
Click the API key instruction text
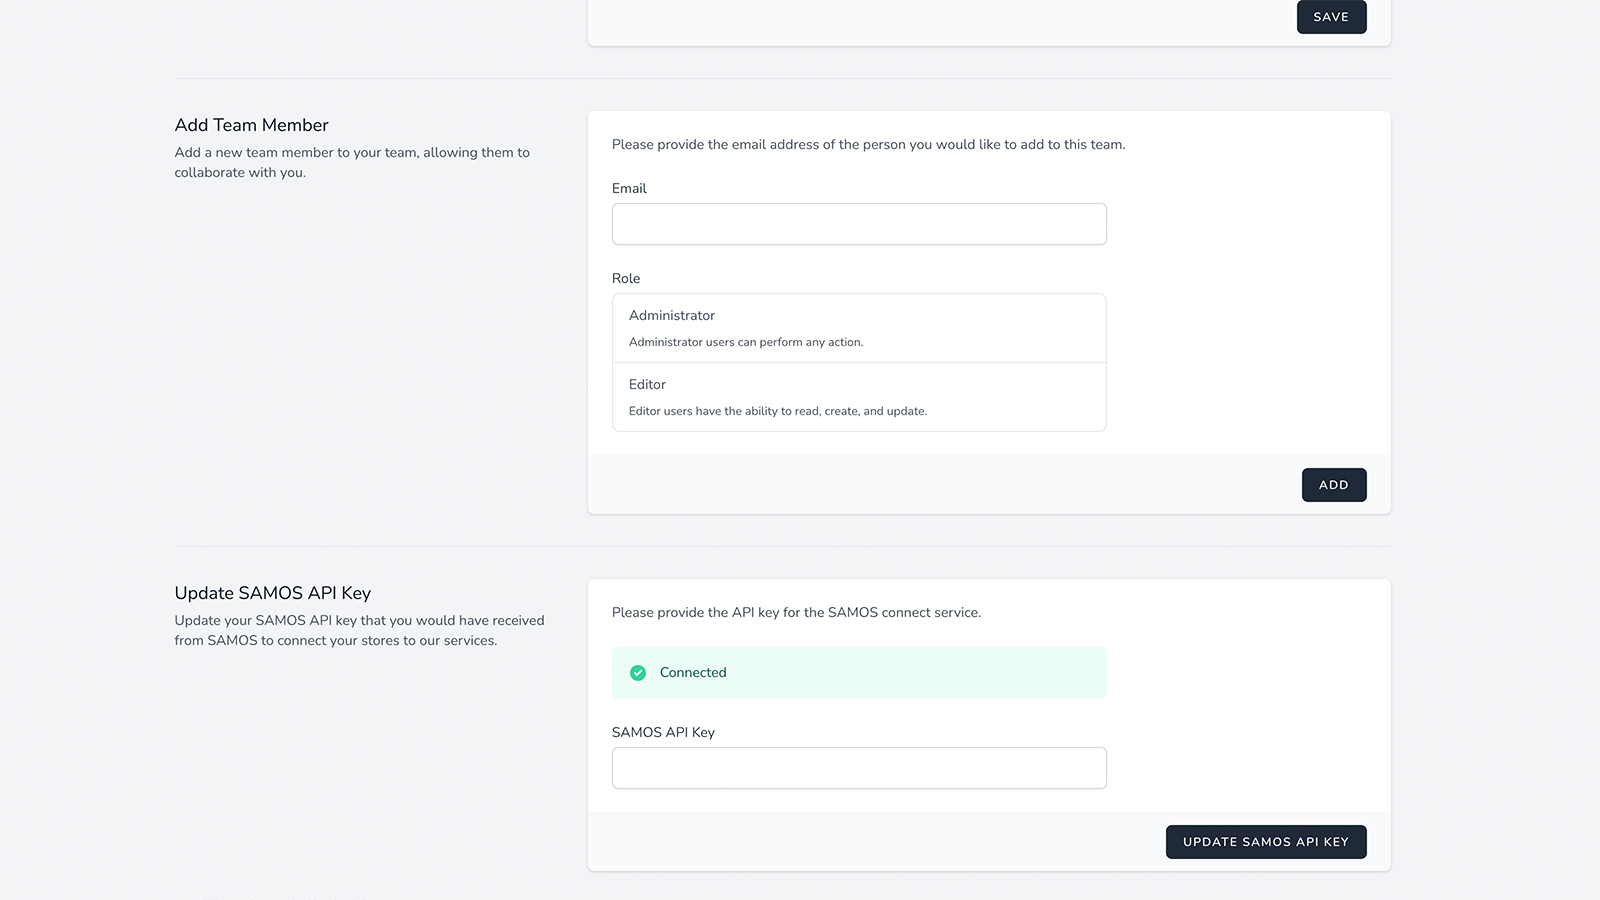pyautogui.click(x=797, y=612)
